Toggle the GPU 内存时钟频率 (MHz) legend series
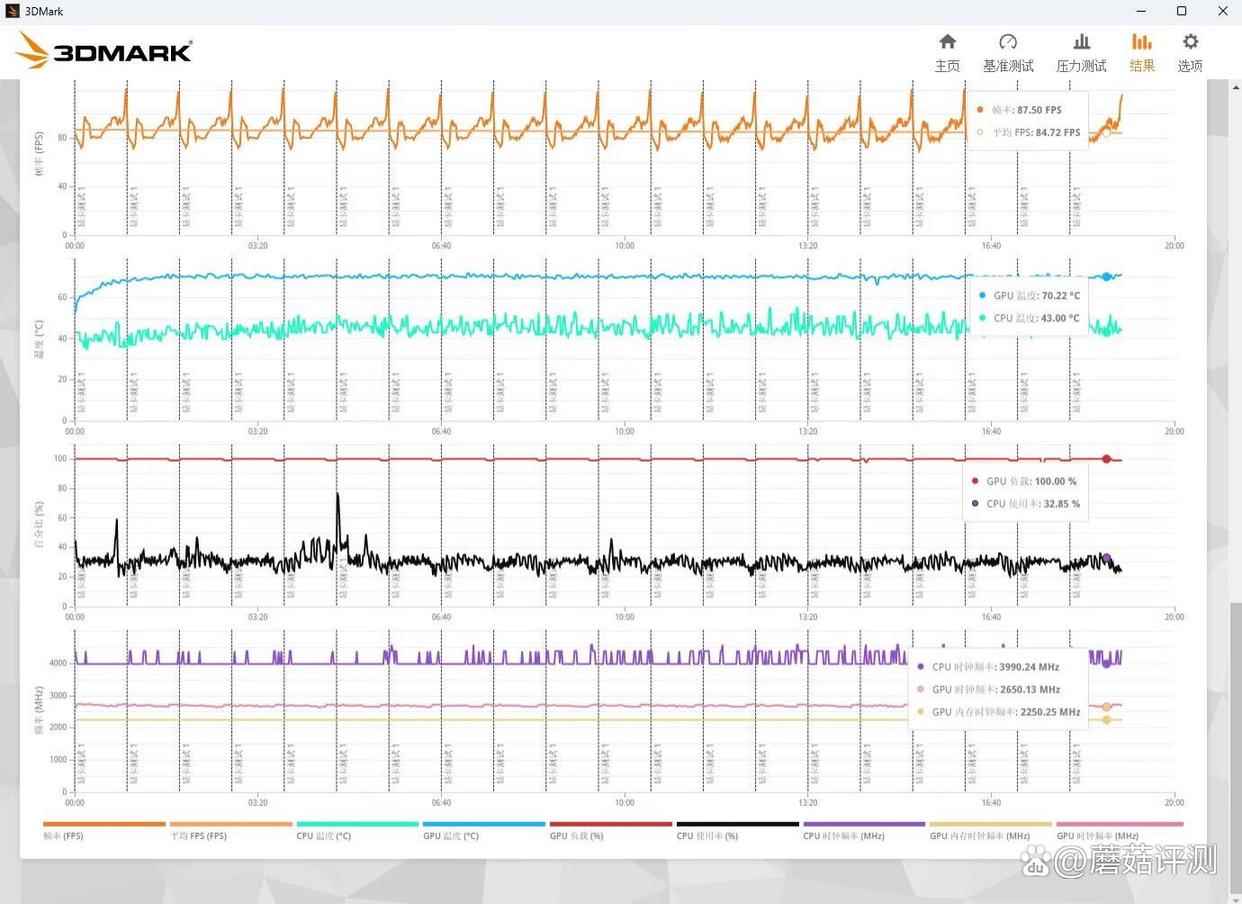Image resolution: width=1242 pixels, height=904 pixels. pyautogui.click(x=991, y=830)
